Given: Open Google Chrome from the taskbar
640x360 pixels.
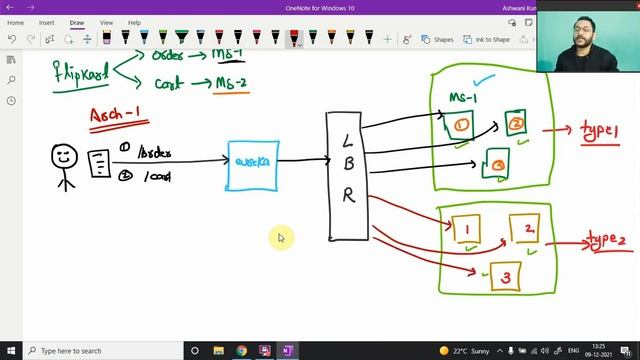Looking at the screenshot, I should coord(242,351).
